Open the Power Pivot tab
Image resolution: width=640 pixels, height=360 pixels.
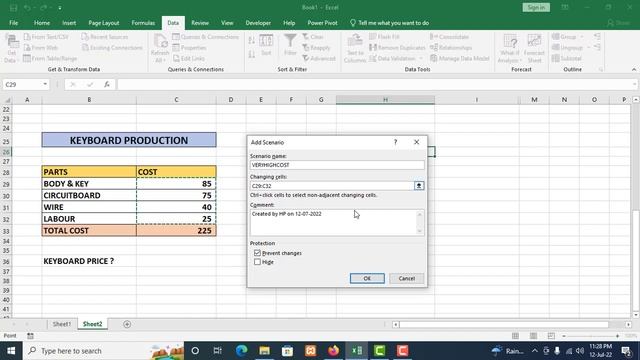pyautogui.click(x=322, y=23)
